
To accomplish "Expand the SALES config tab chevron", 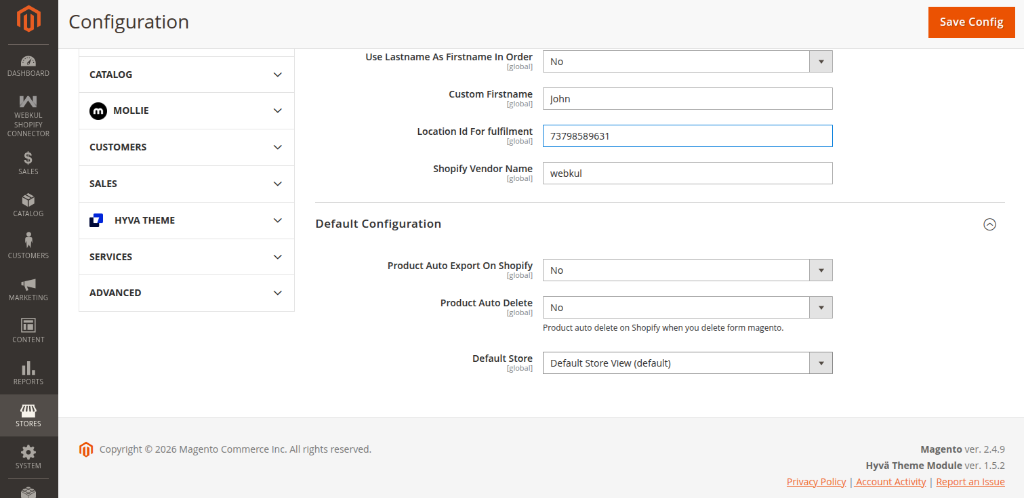I will point(278,184).
